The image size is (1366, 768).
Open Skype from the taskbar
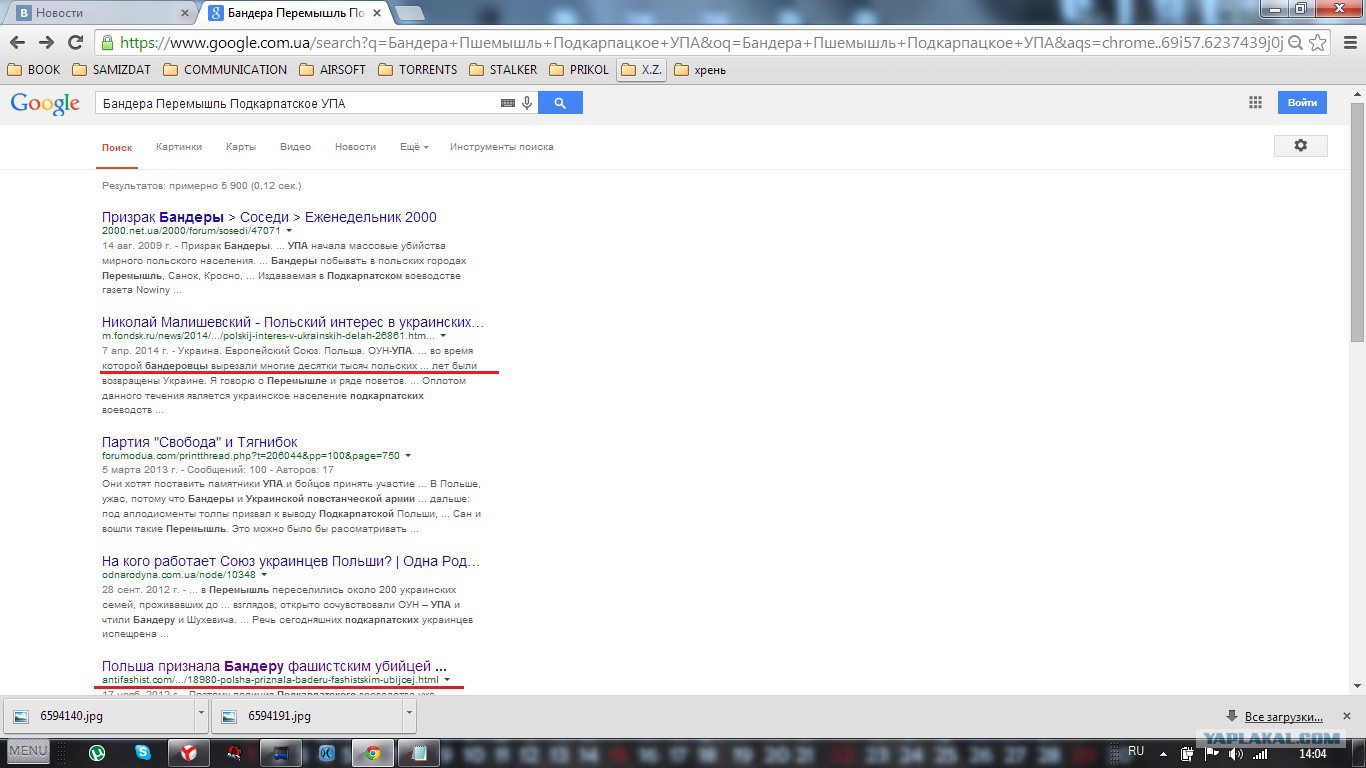(143, 753)
